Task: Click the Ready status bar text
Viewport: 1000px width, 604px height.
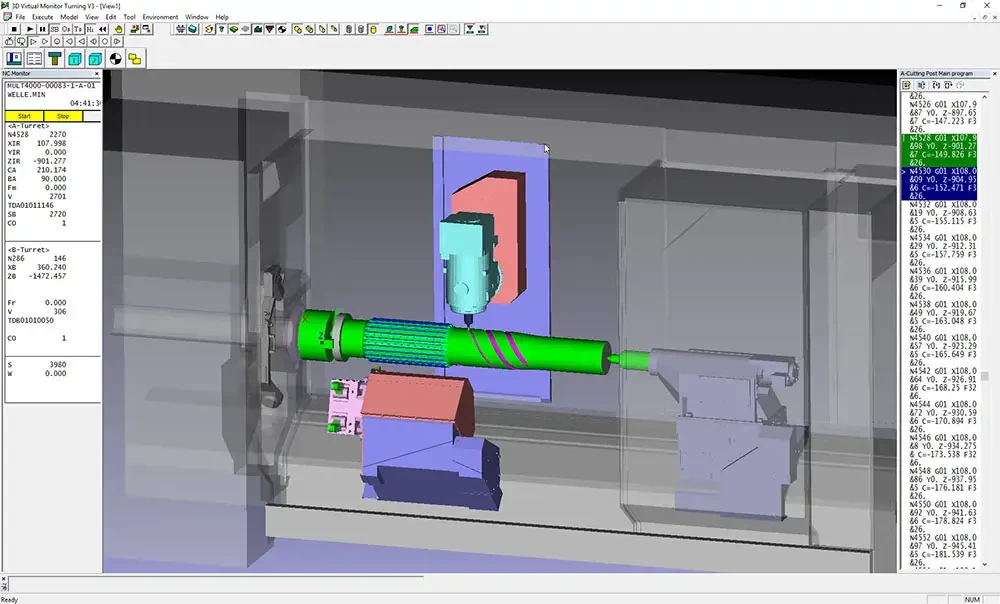Action: click(x=10, y=600)
